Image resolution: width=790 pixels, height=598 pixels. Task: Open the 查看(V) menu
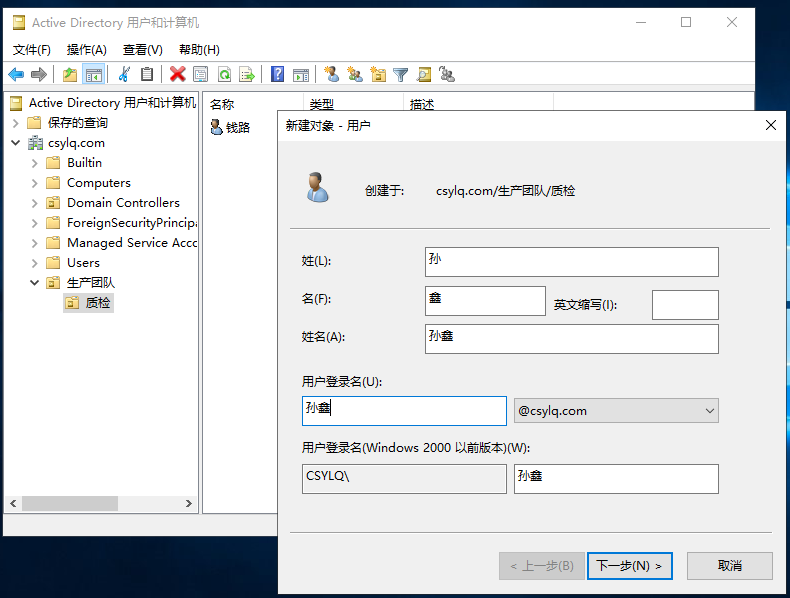click(143, 50)
